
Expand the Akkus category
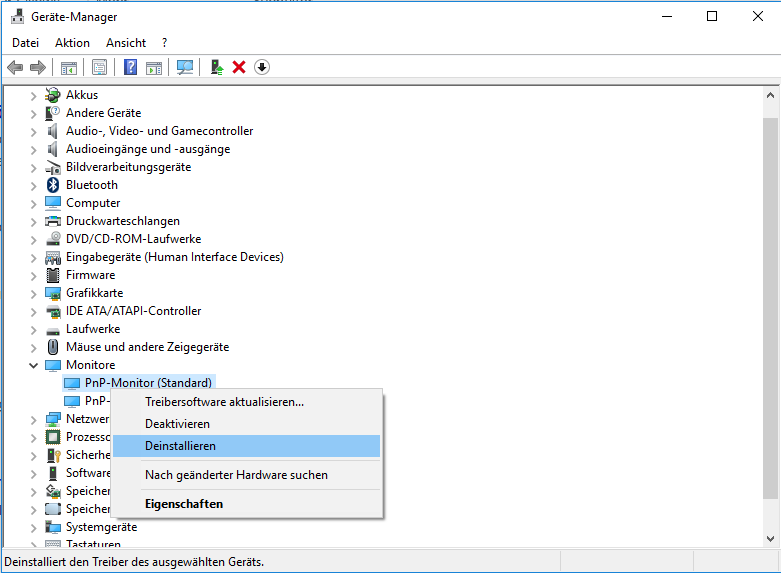[x=33, y=96]
